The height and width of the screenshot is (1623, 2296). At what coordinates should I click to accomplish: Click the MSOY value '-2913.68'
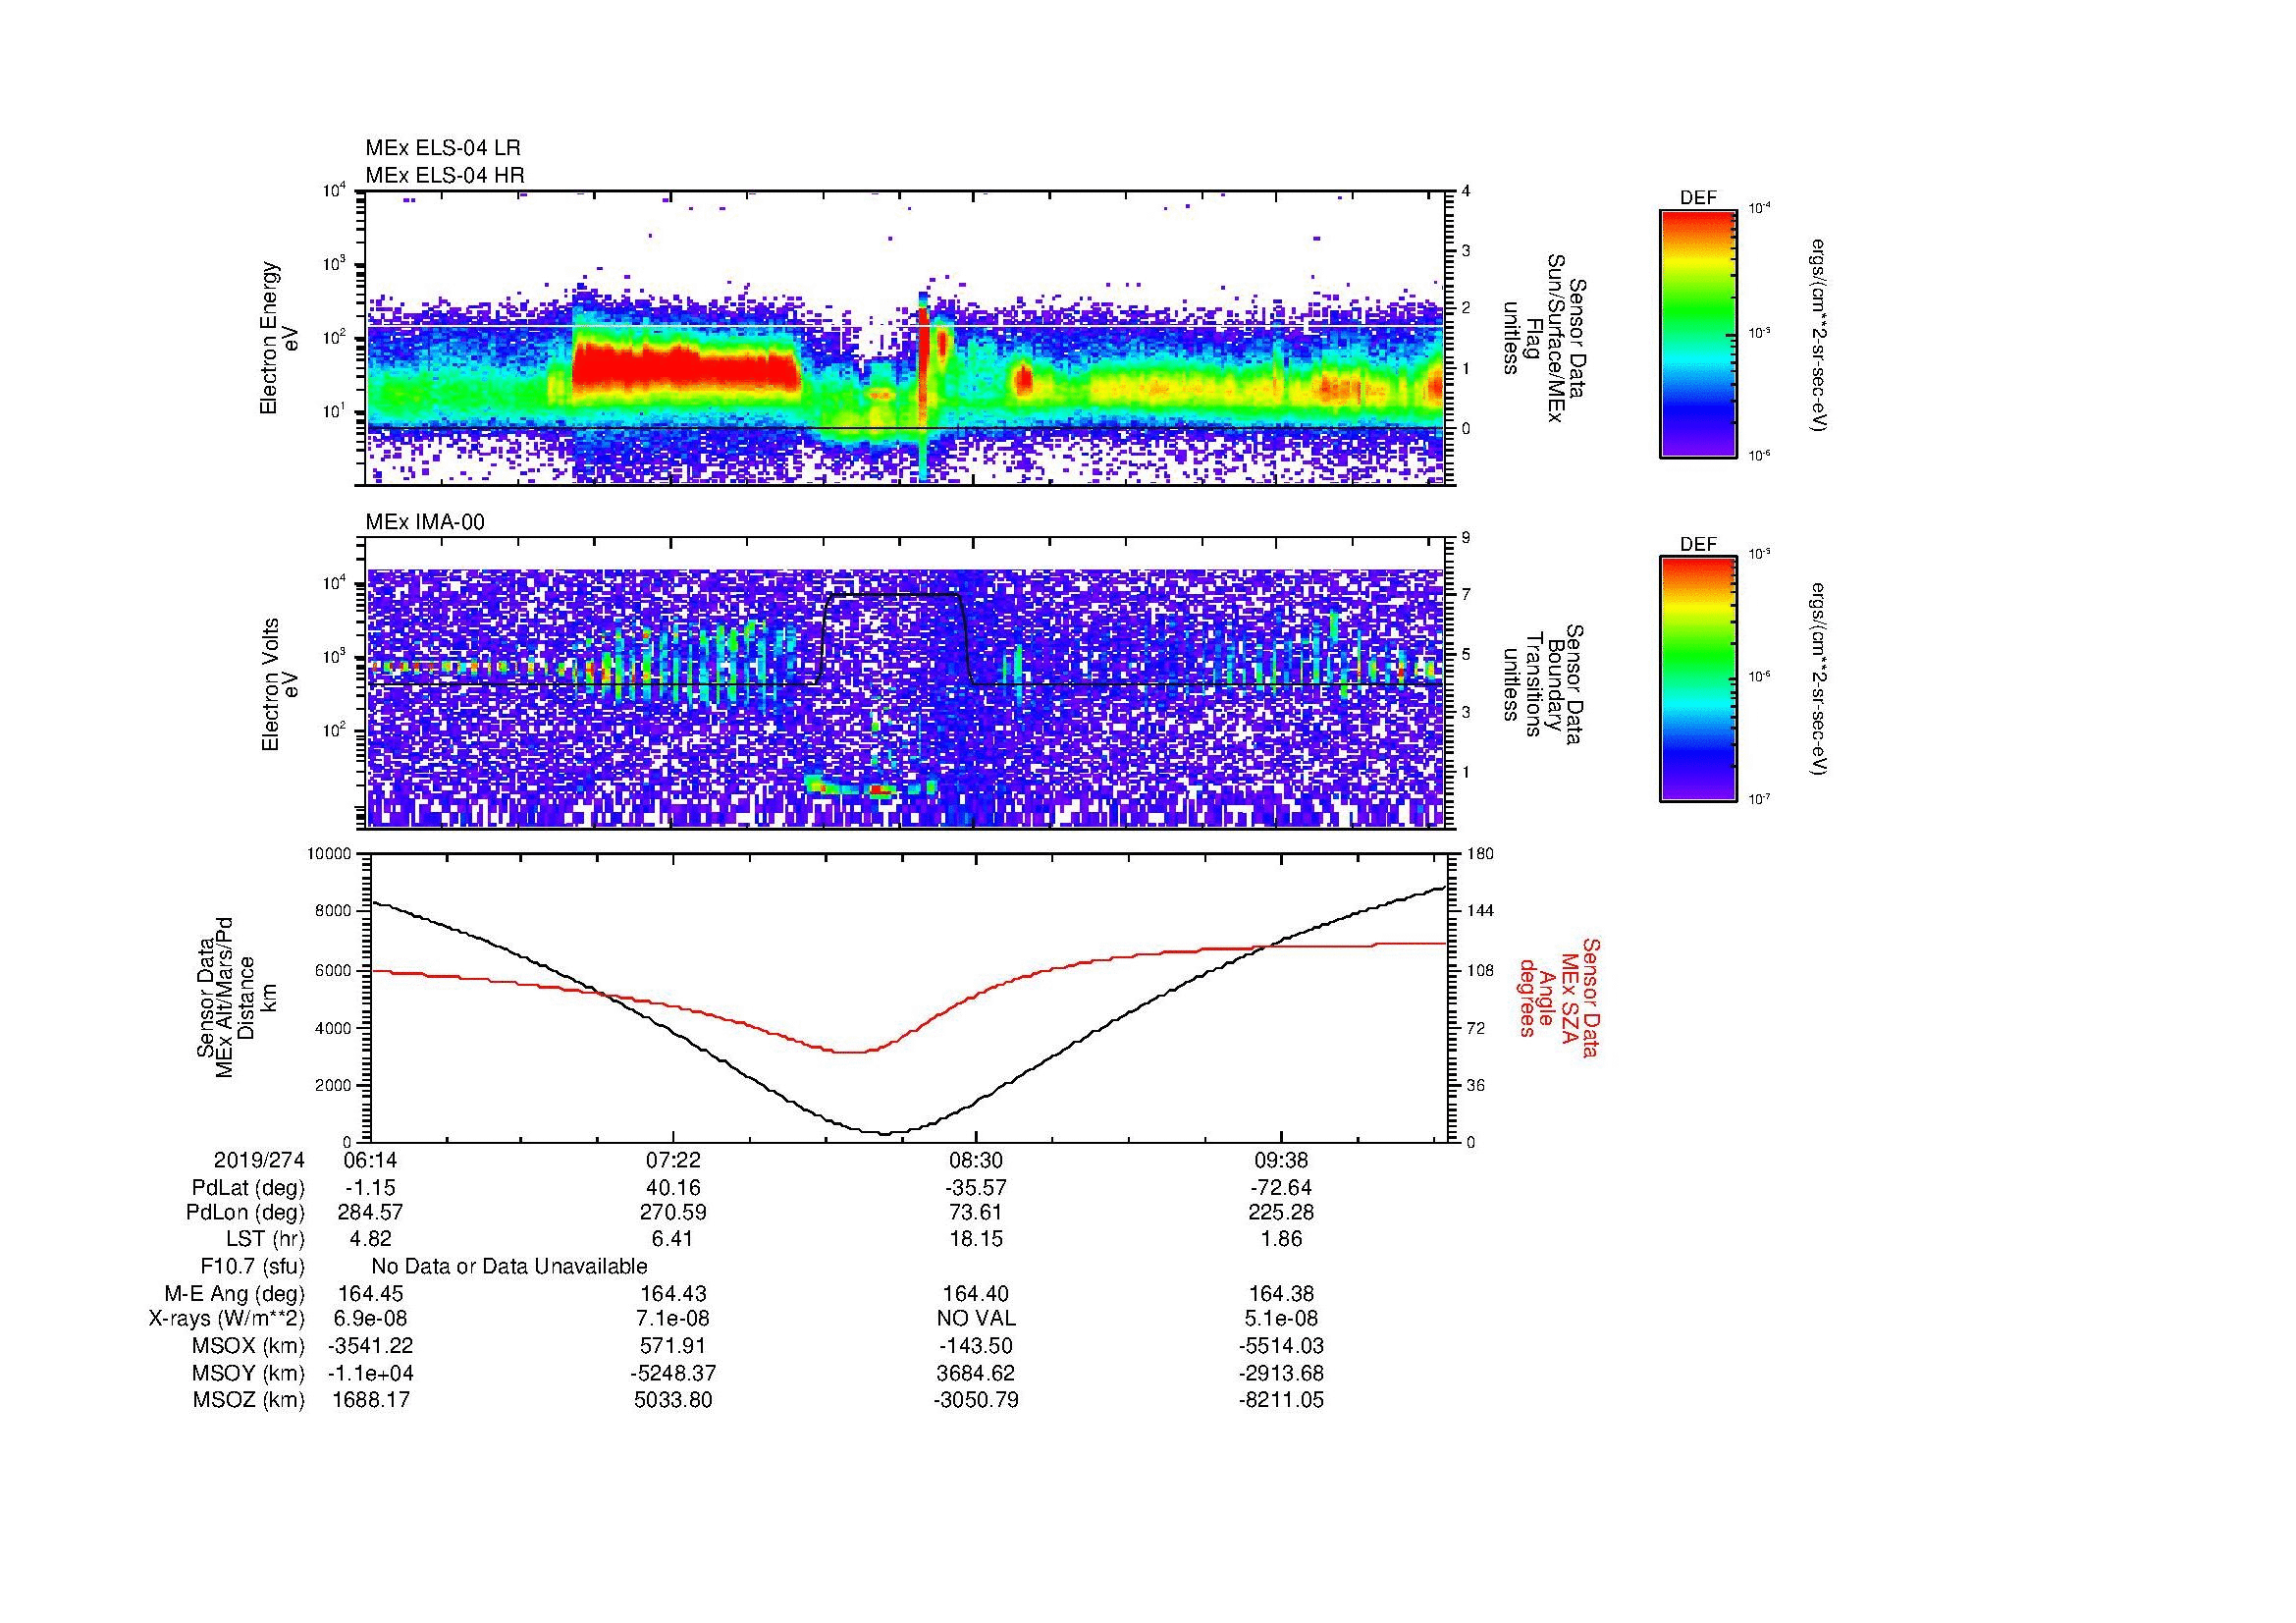pos(1281,1373)
